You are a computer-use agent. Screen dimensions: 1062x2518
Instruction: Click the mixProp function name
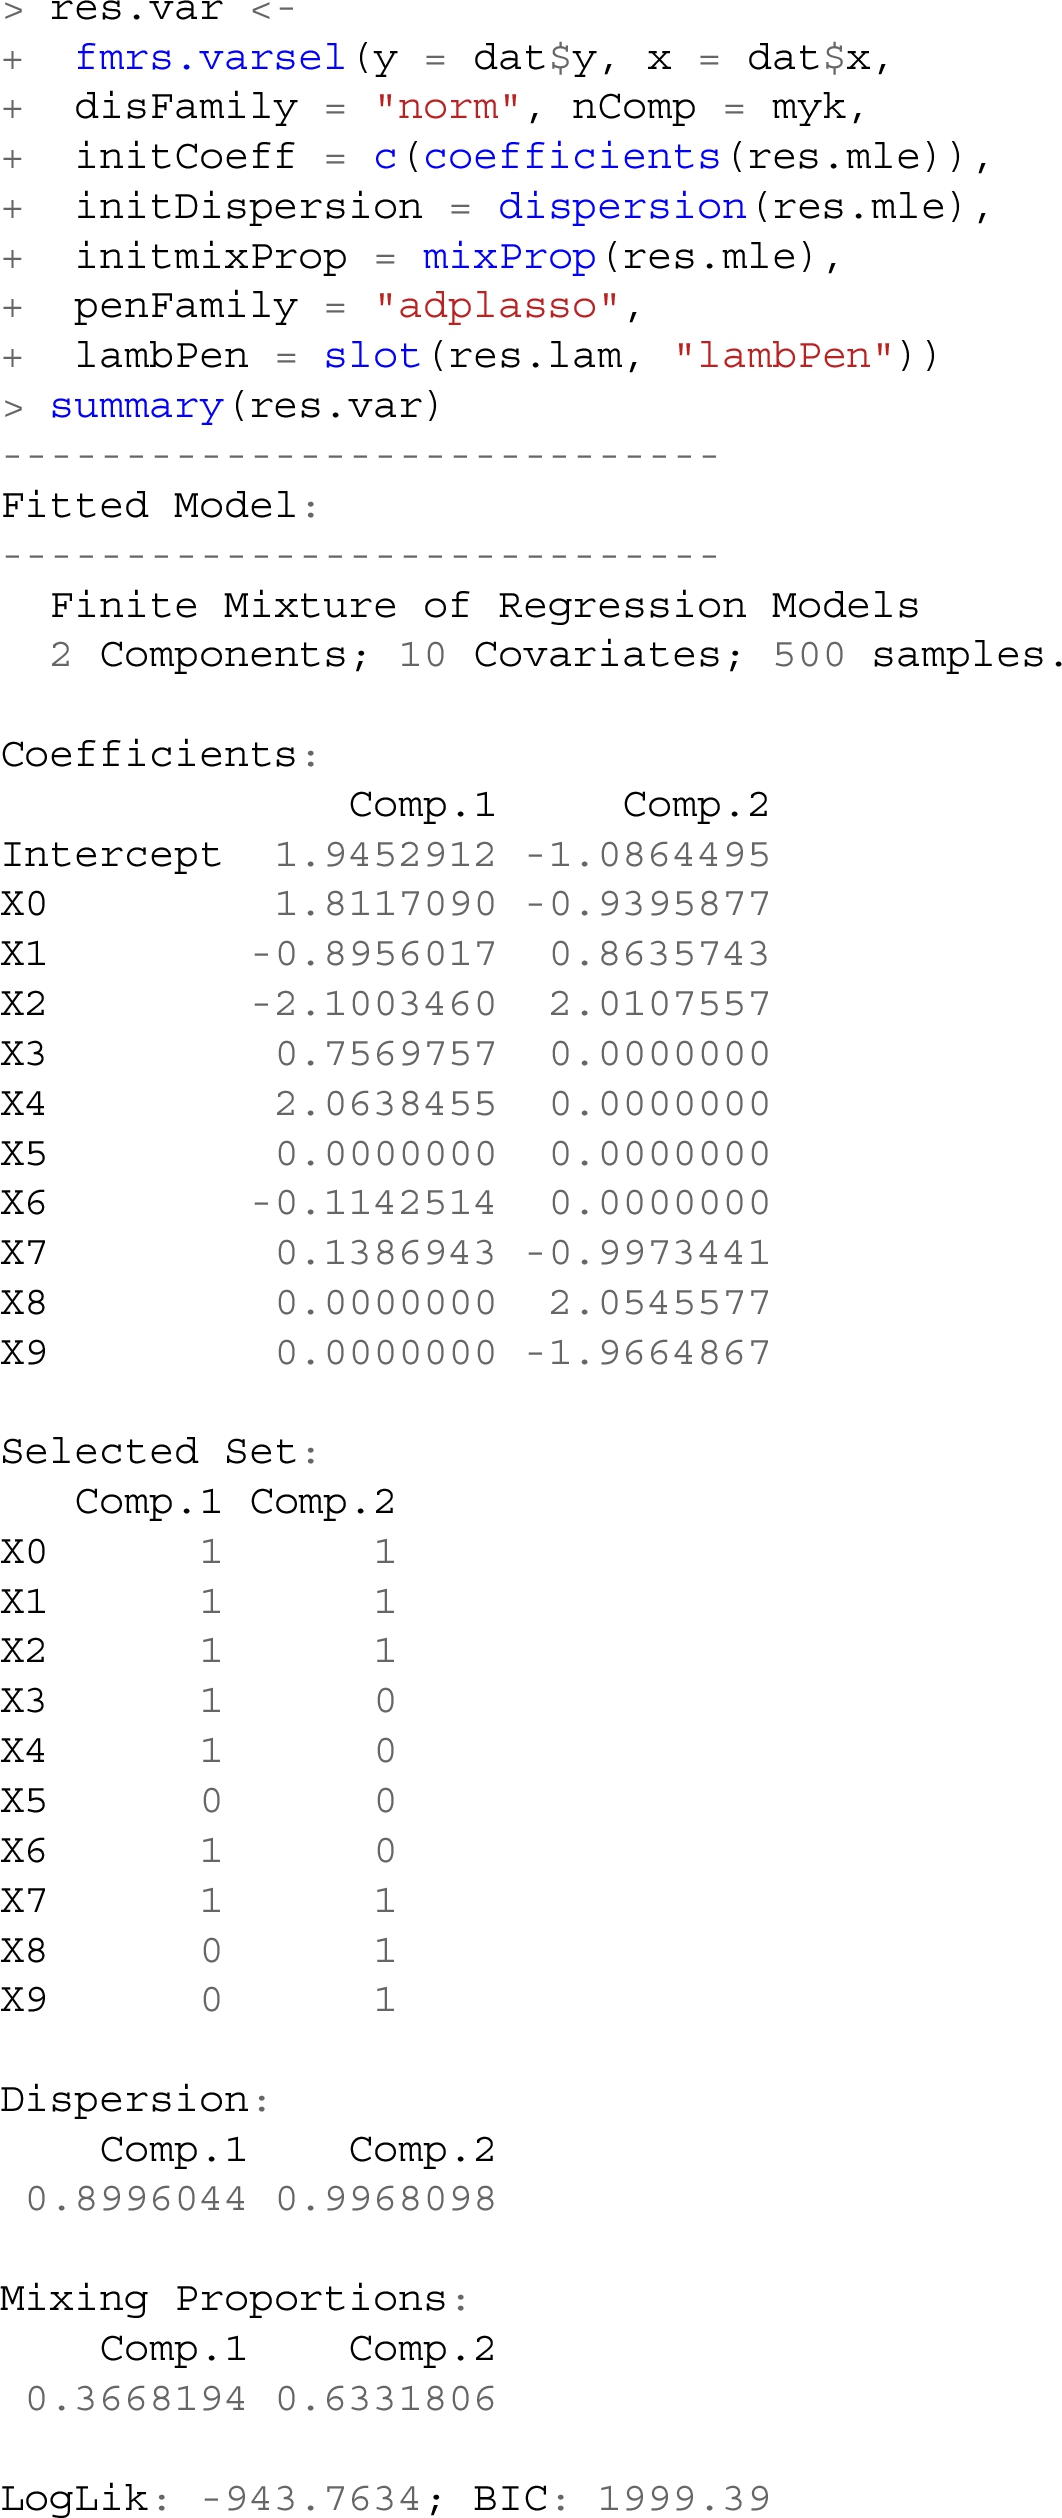(x=509, y=257)
